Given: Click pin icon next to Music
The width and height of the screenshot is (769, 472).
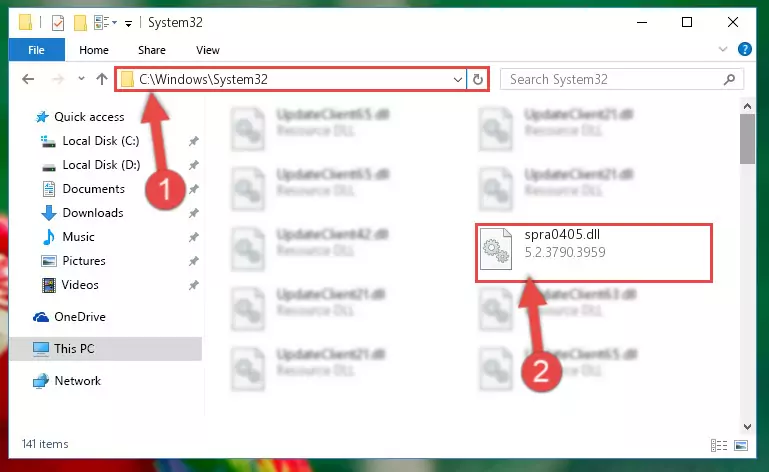Looking at the screenshot, I should pos(194,237).
